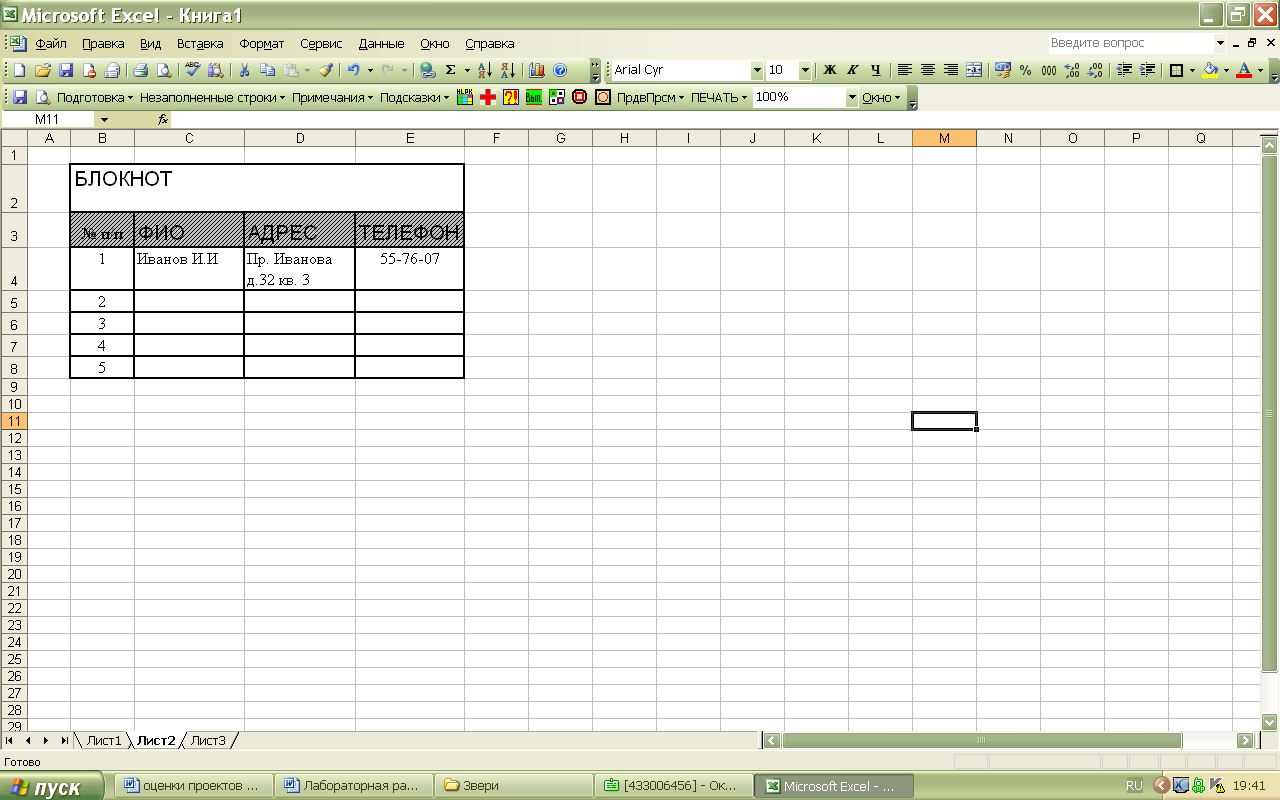Apply the red font color
The width and height of the screenshot is (1280, 800).
click(1244, 70)
